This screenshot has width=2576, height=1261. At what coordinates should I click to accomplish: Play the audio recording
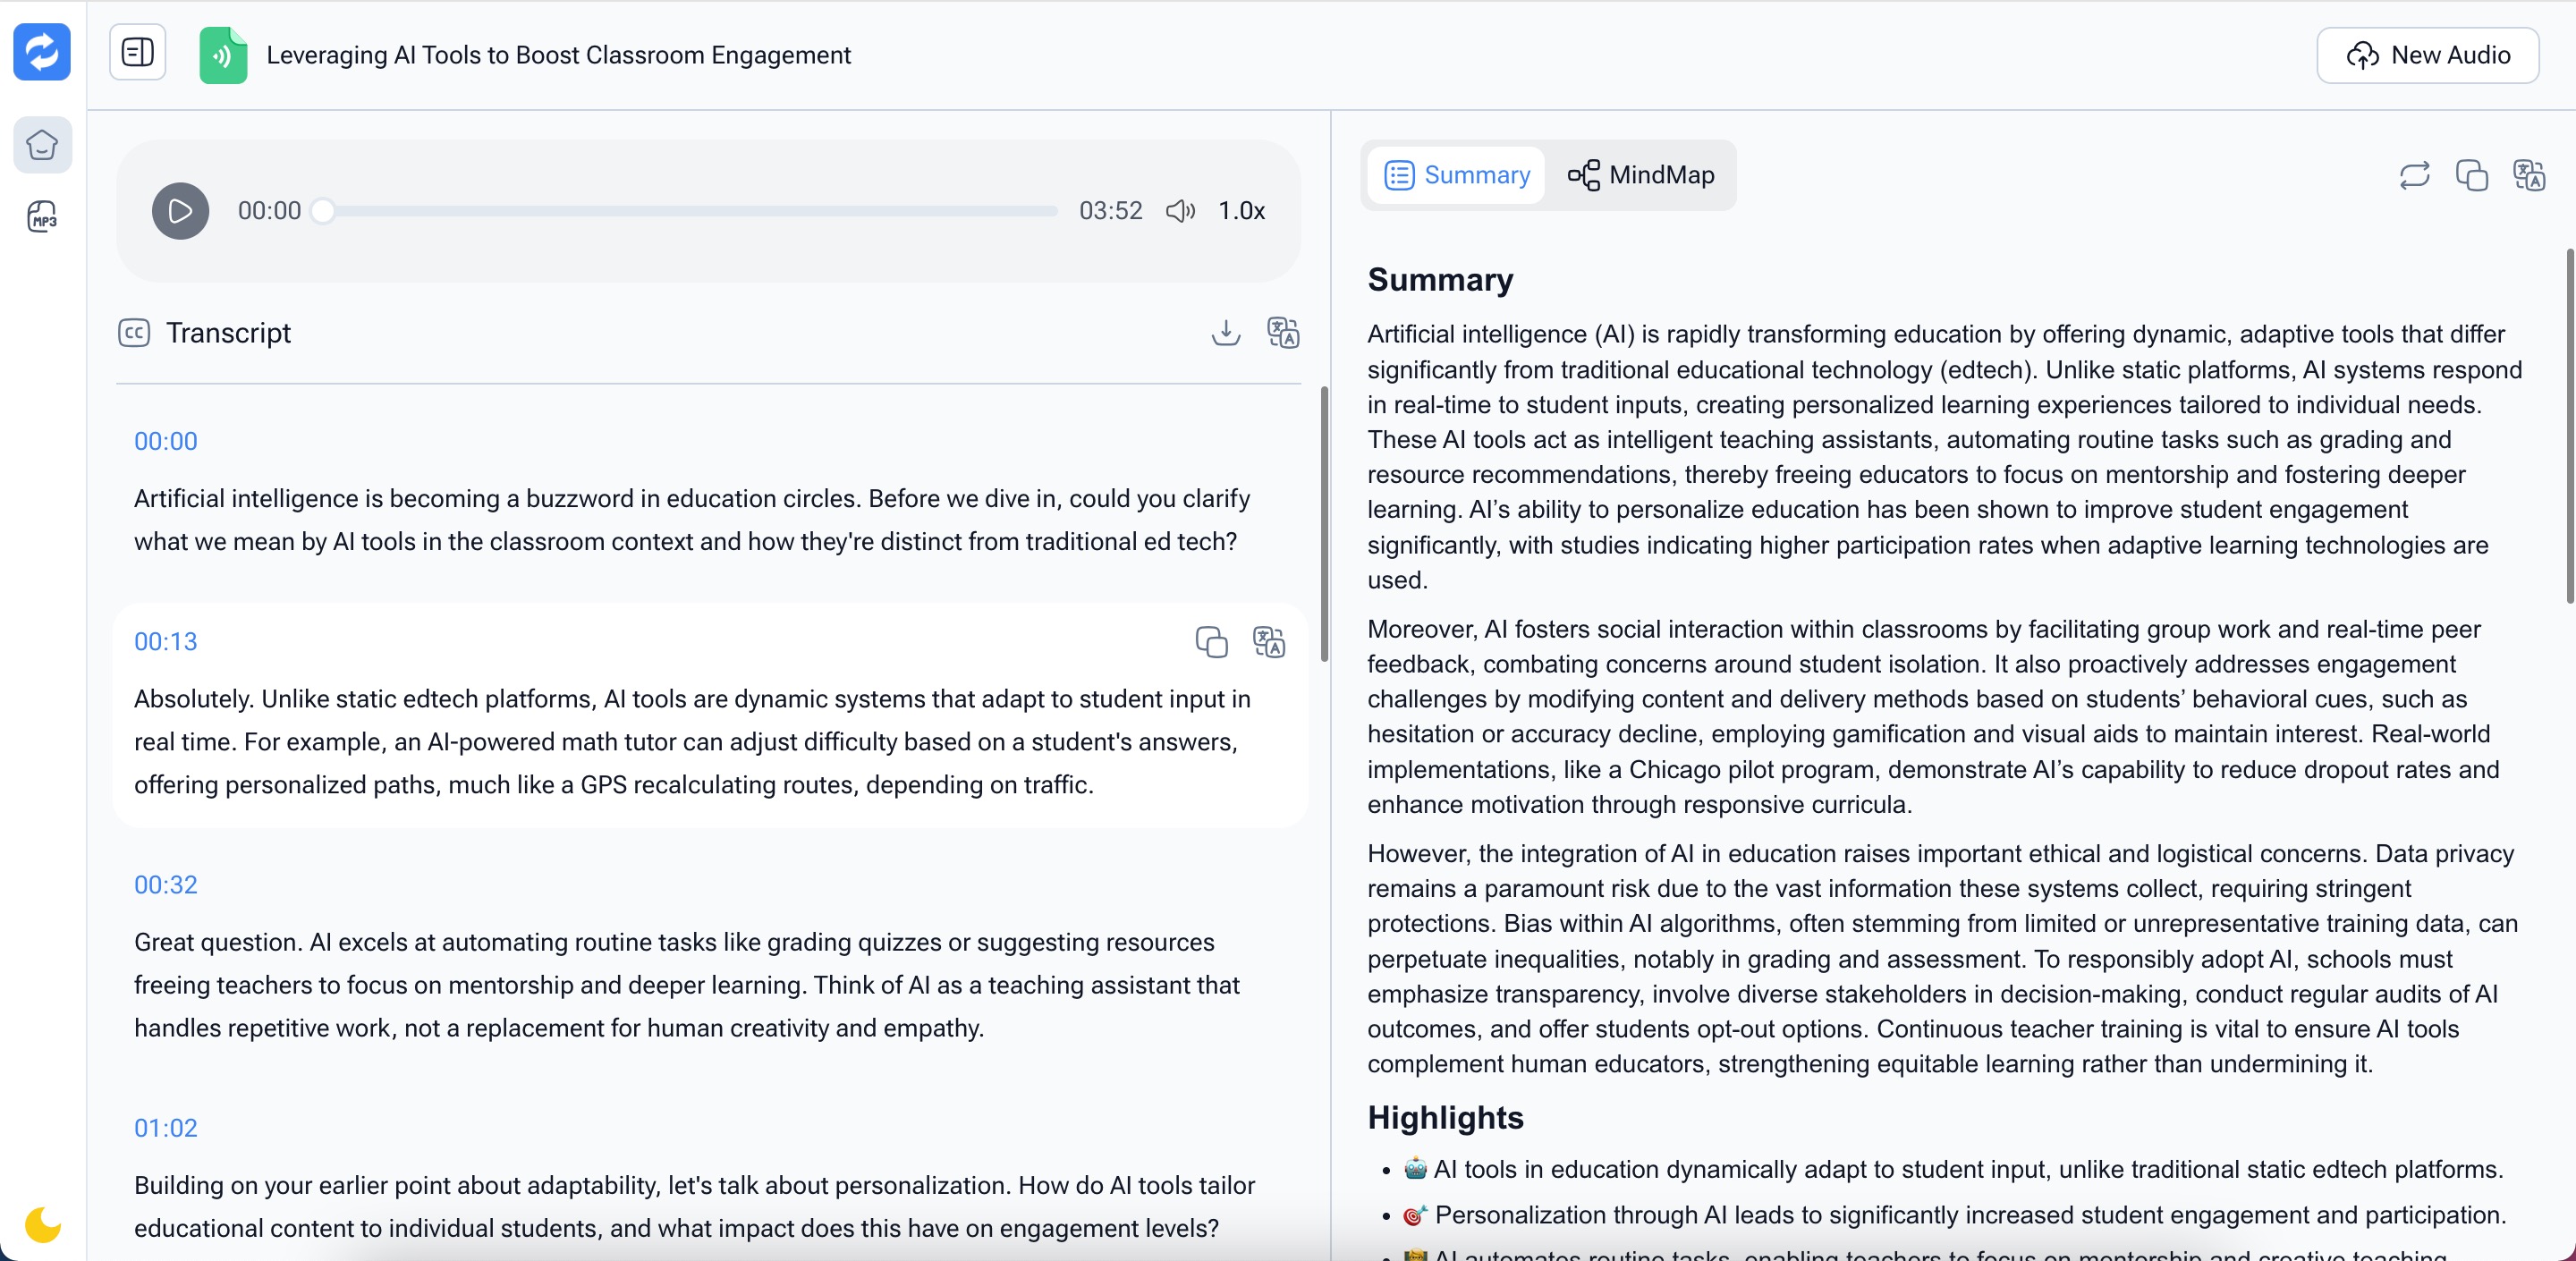pyautogui.click(x=180, y=211)
